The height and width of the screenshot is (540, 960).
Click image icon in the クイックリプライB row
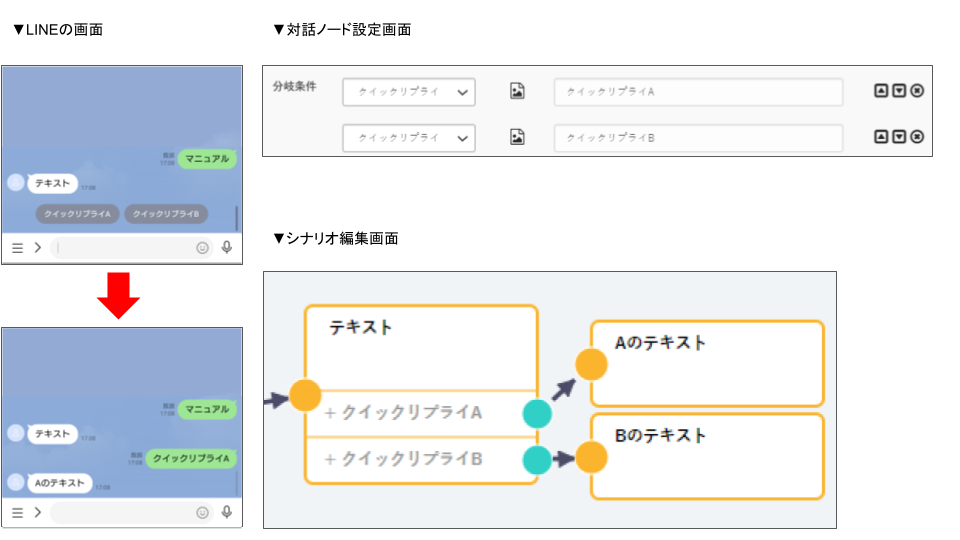pyautogui.click(x=517, y=137)
